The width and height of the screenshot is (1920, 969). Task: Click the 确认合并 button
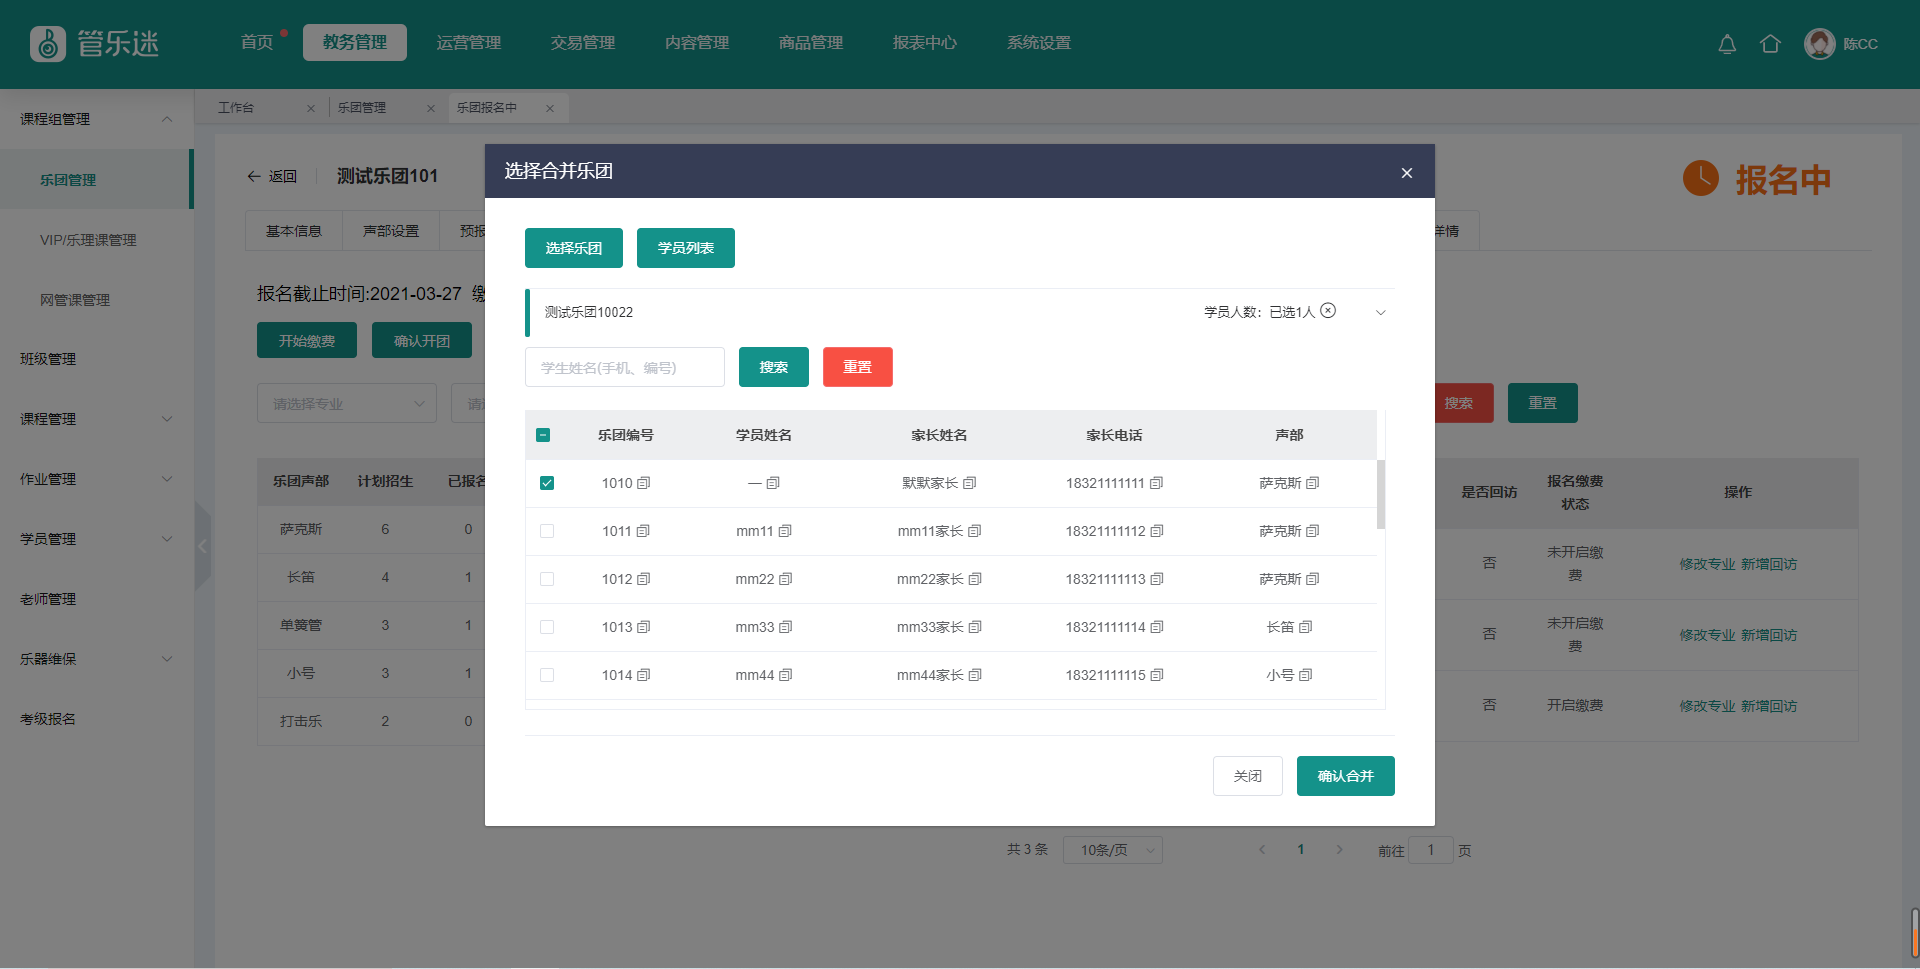pyautogui.click(x=1345, y=776)
